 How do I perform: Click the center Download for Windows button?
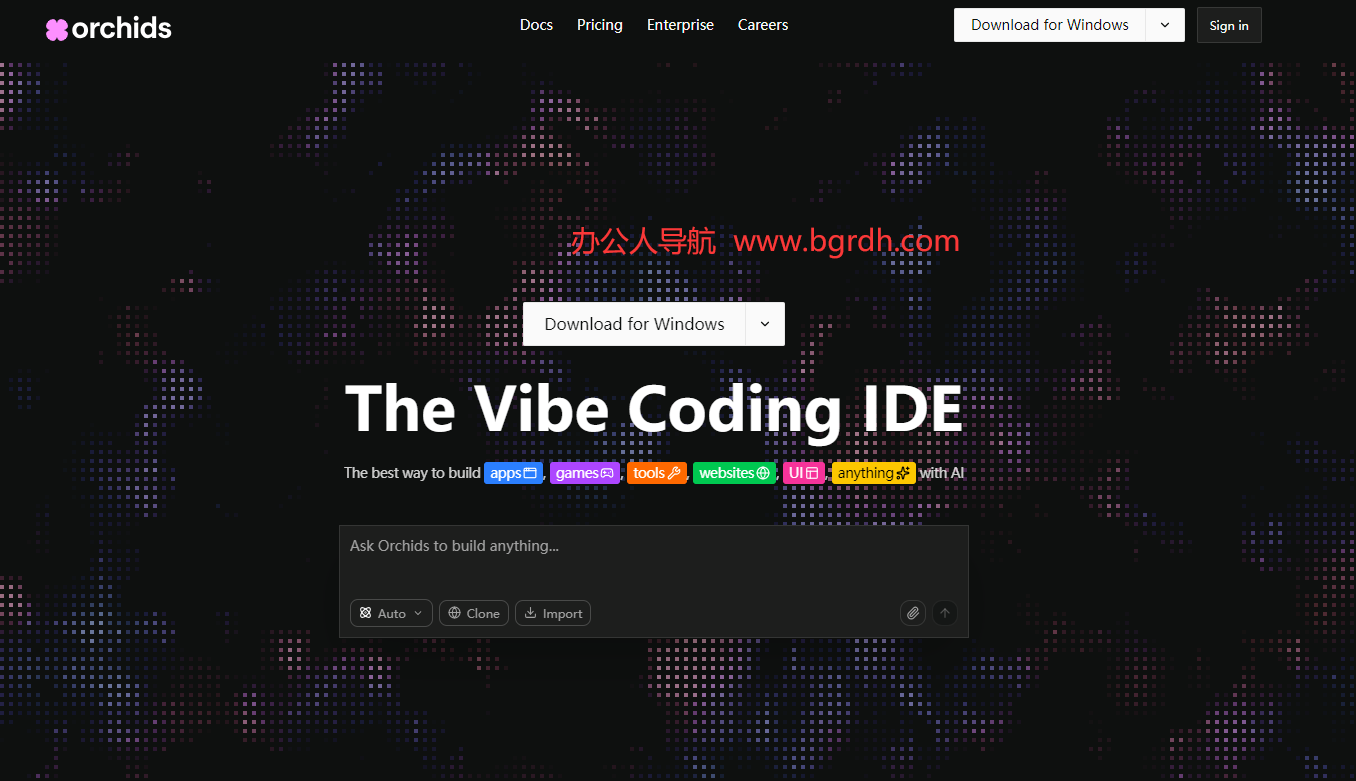tap(634, 324)
